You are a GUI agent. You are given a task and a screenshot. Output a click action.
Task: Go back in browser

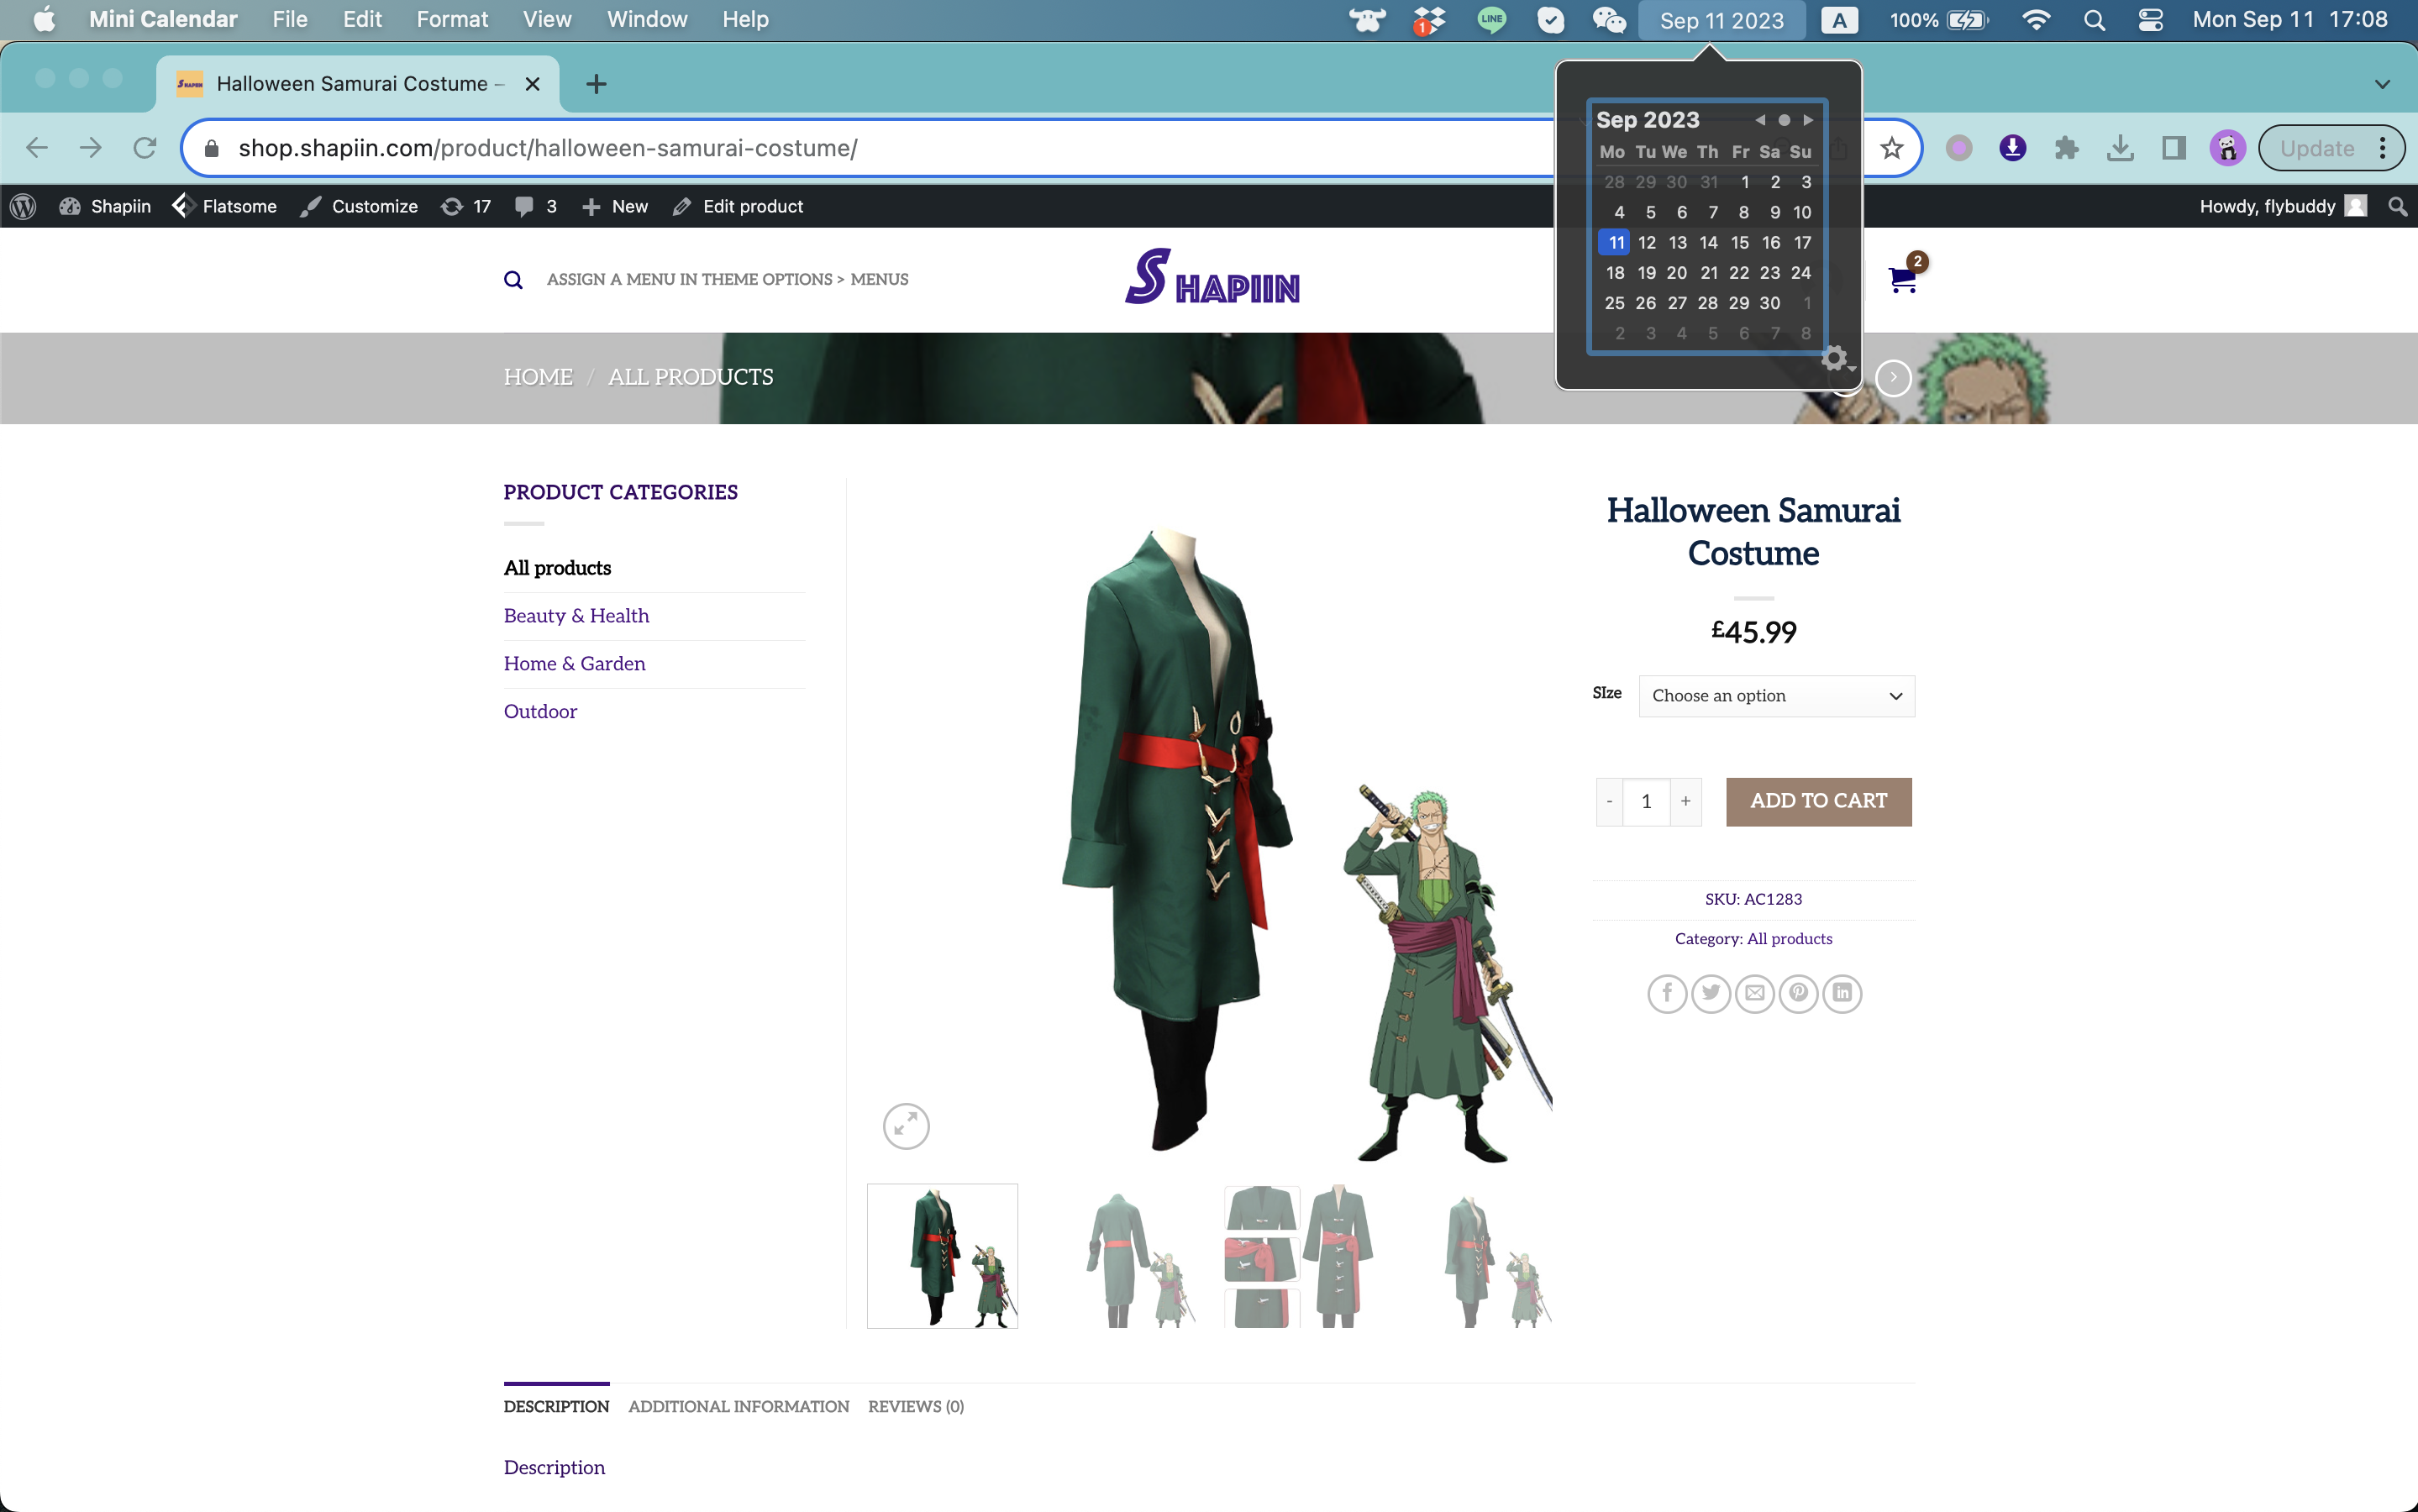pyautogui.click(x=37, y=148)
